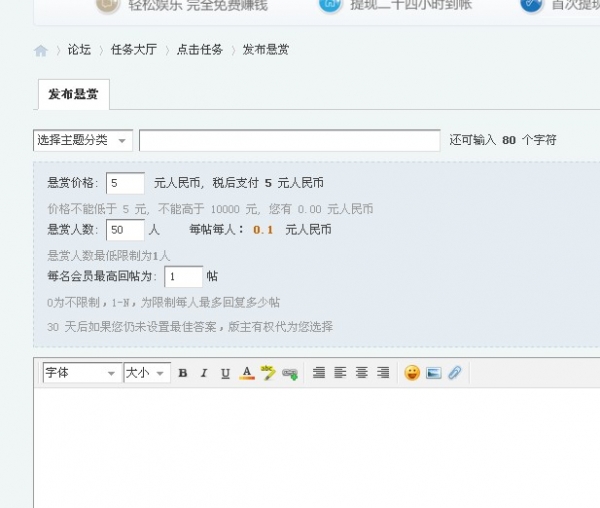Image resolution: width=600 pixels, height=508 pixels.
Task: Insert a smiley emoticon
Action: (412, 373)
